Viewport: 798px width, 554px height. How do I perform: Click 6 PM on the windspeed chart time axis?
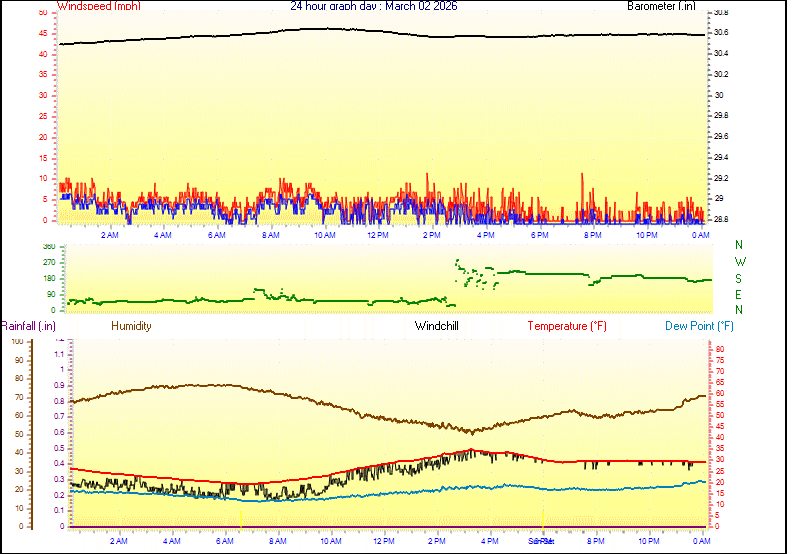coord(539,235)
